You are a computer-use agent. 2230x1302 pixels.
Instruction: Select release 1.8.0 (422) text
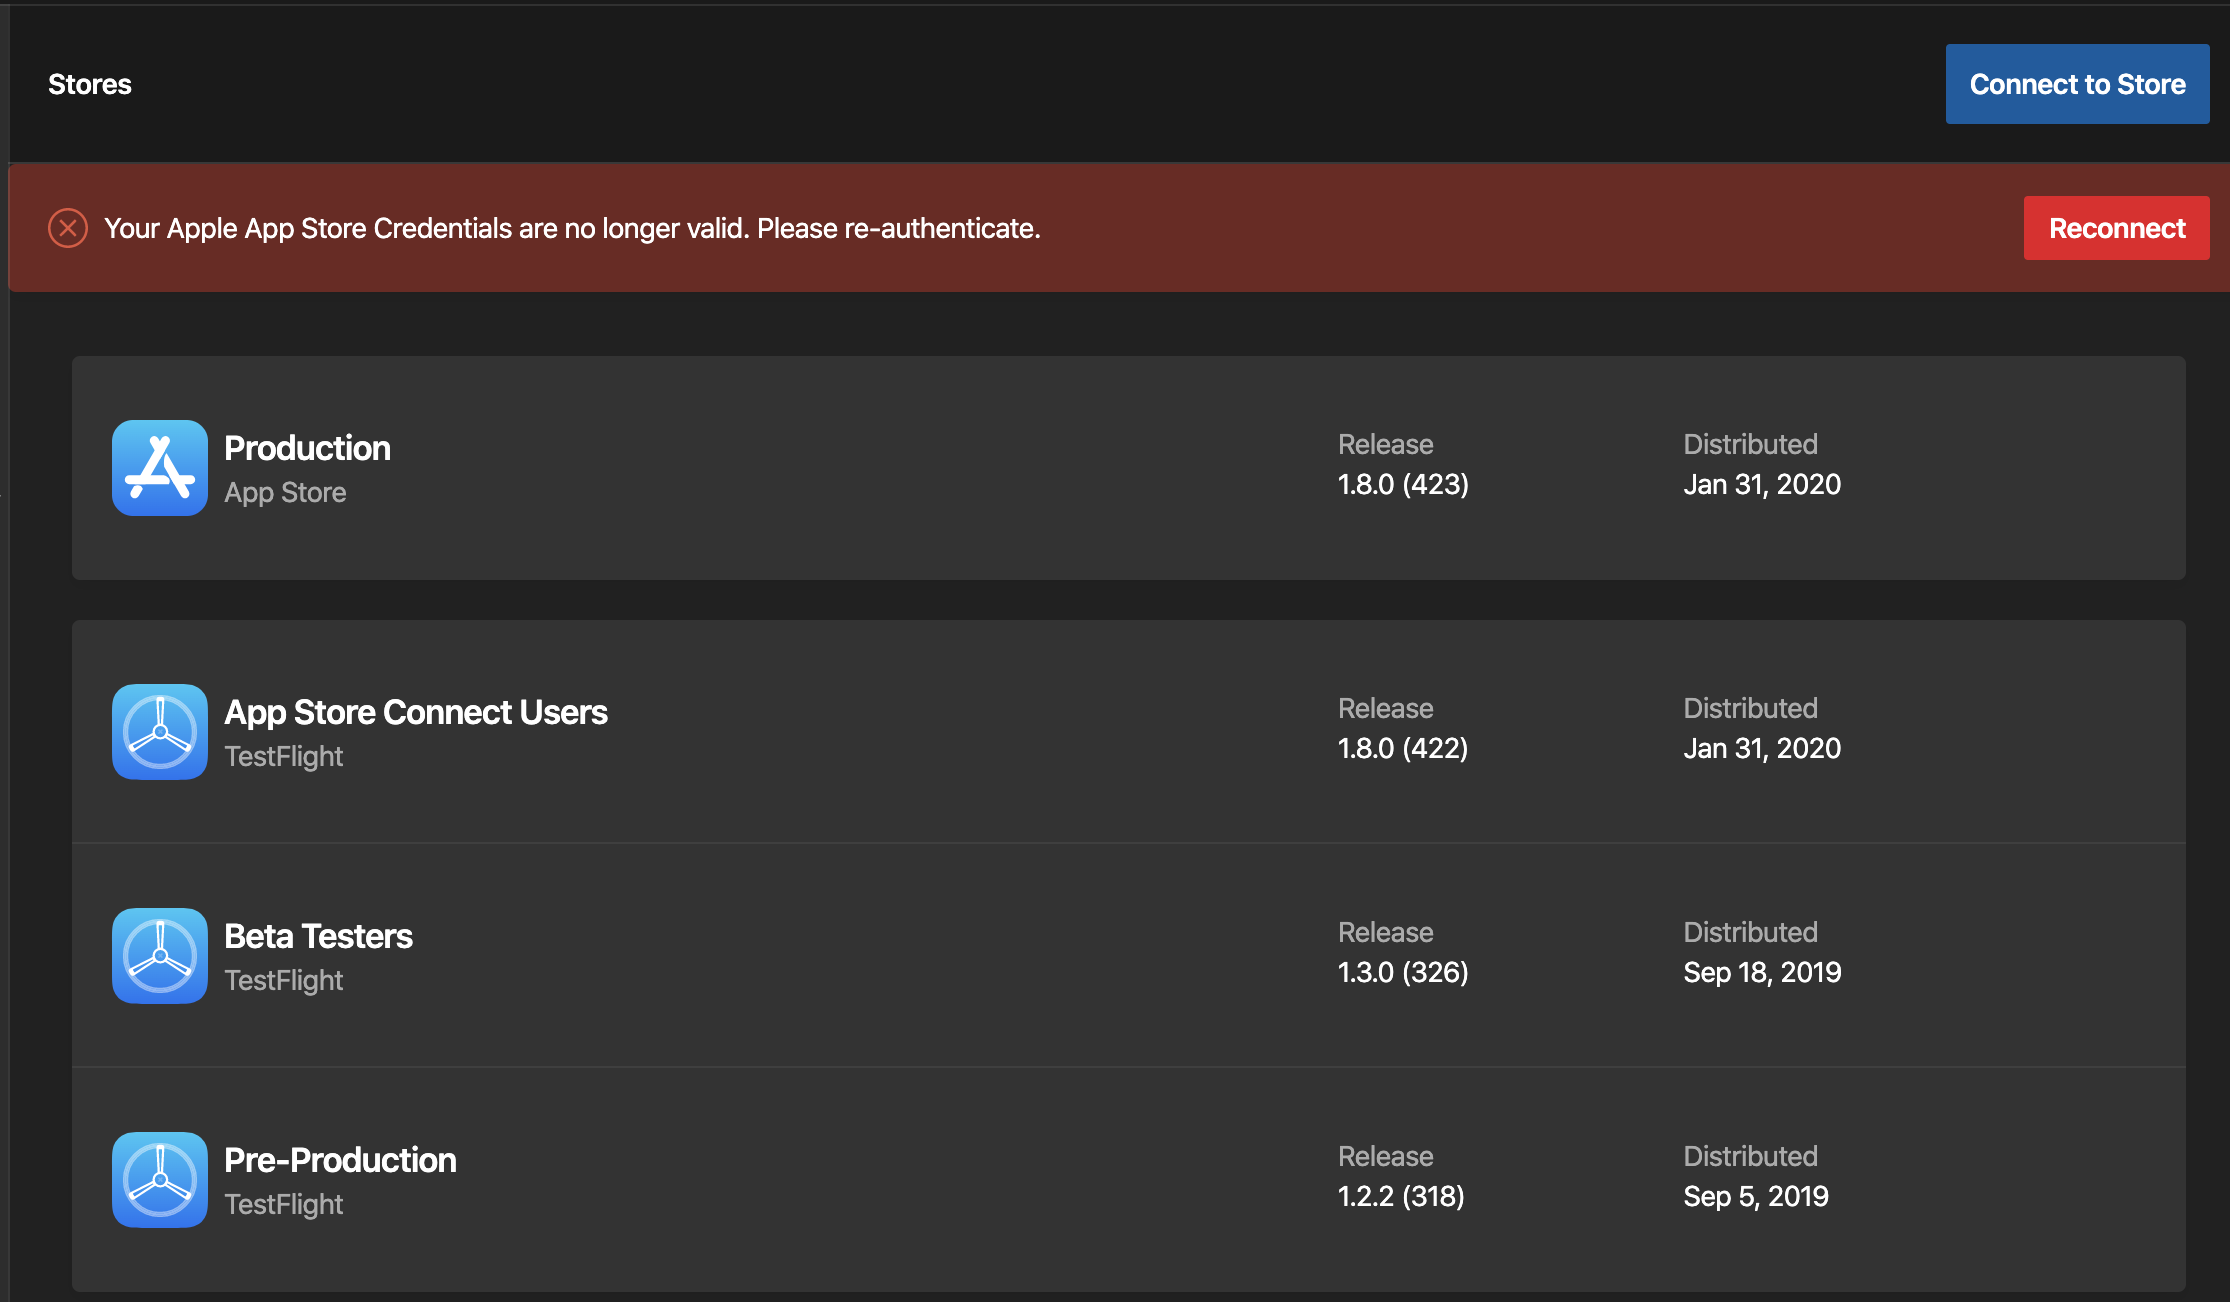click(1403, 748)
